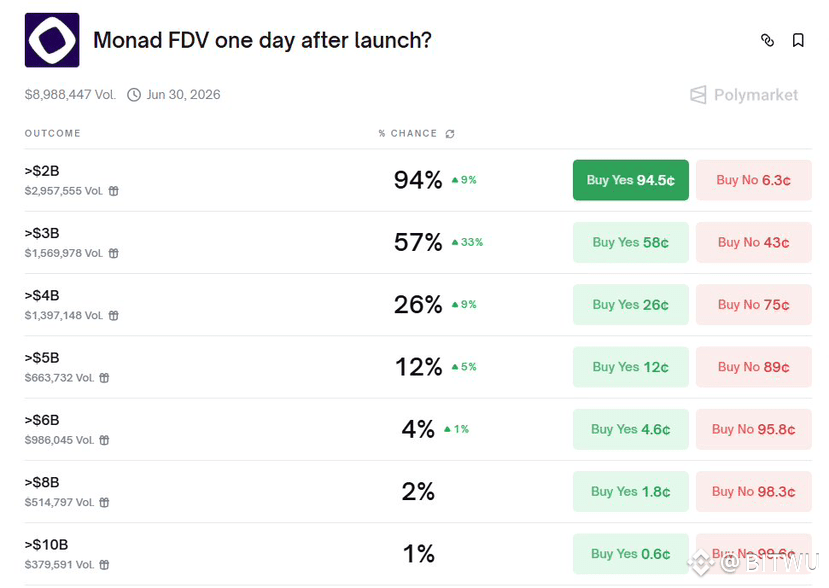
Task: Click the Monad market logo thumbnail
Action: pos(52,40)
